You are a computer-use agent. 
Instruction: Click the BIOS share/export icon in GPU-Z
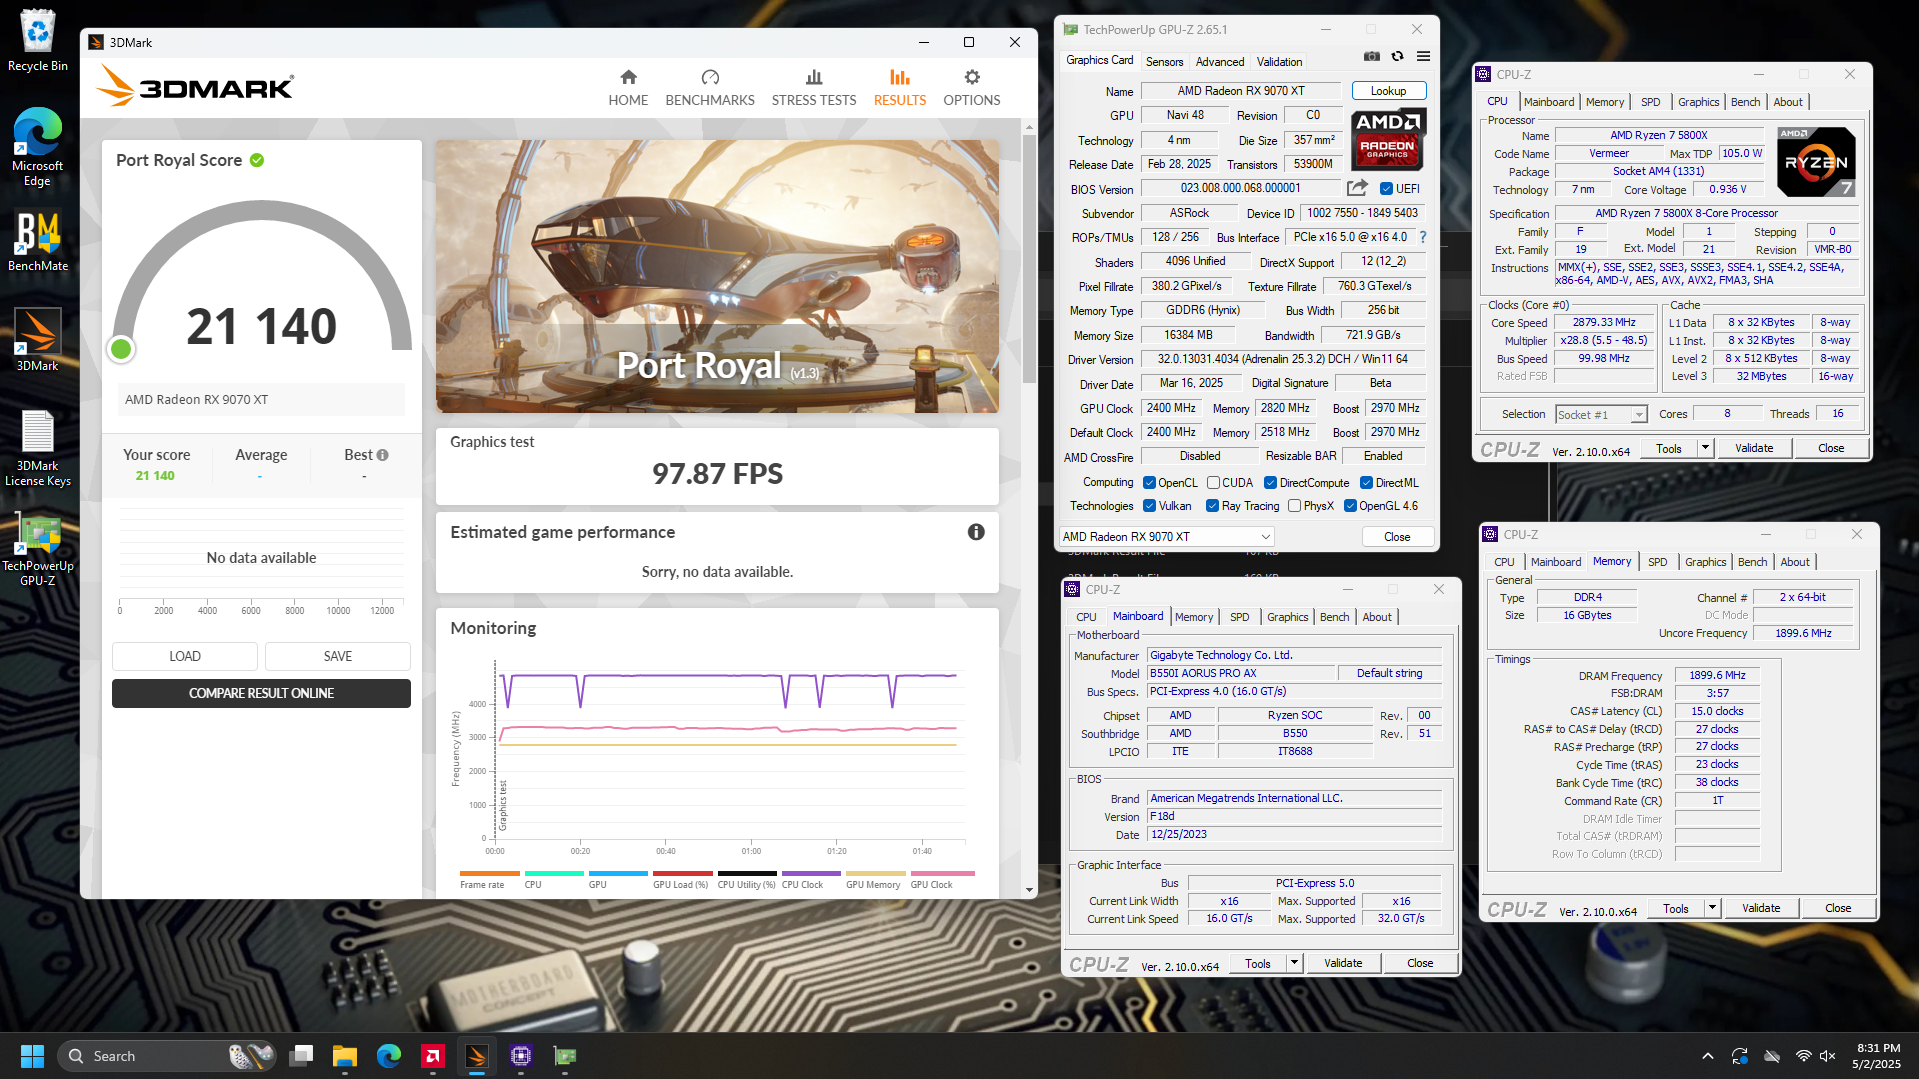point(1357,188)
